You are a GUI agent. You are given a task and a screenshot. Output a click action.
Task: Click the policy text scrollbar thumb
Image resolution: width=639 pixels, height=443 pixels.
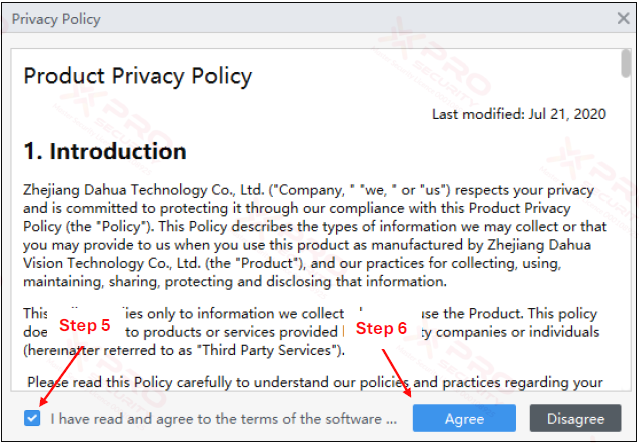626,63
